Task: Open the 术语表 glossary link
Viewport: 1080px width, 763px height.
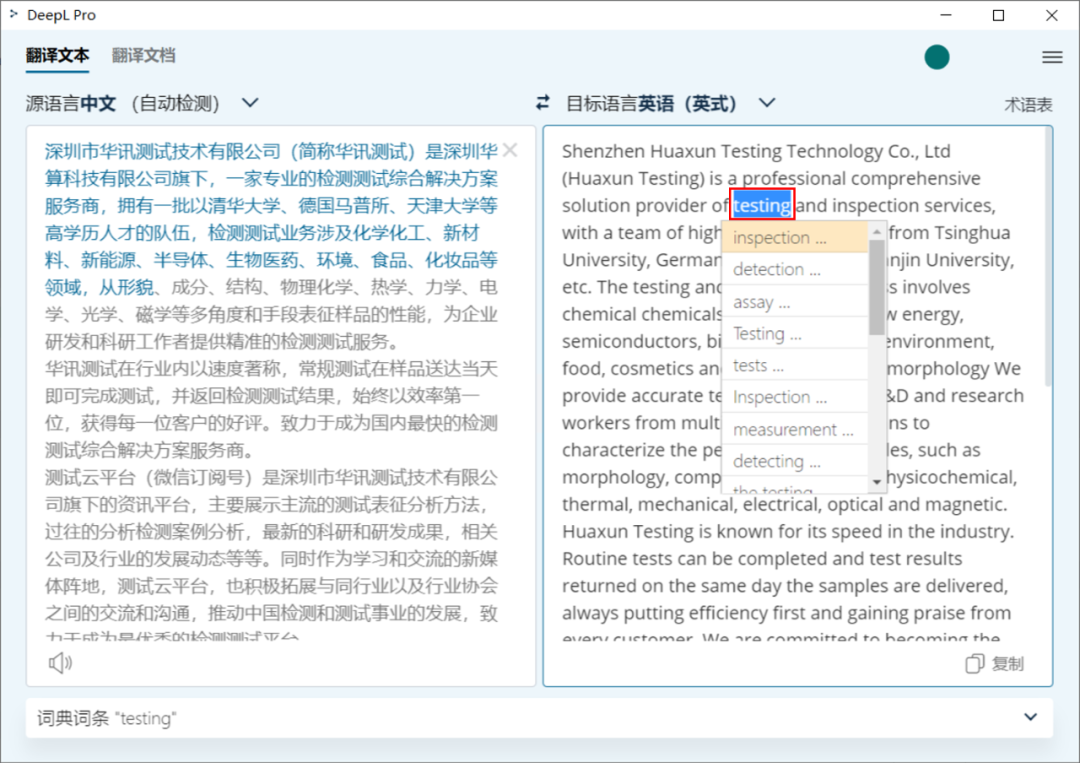Action: coord(1028,105)
